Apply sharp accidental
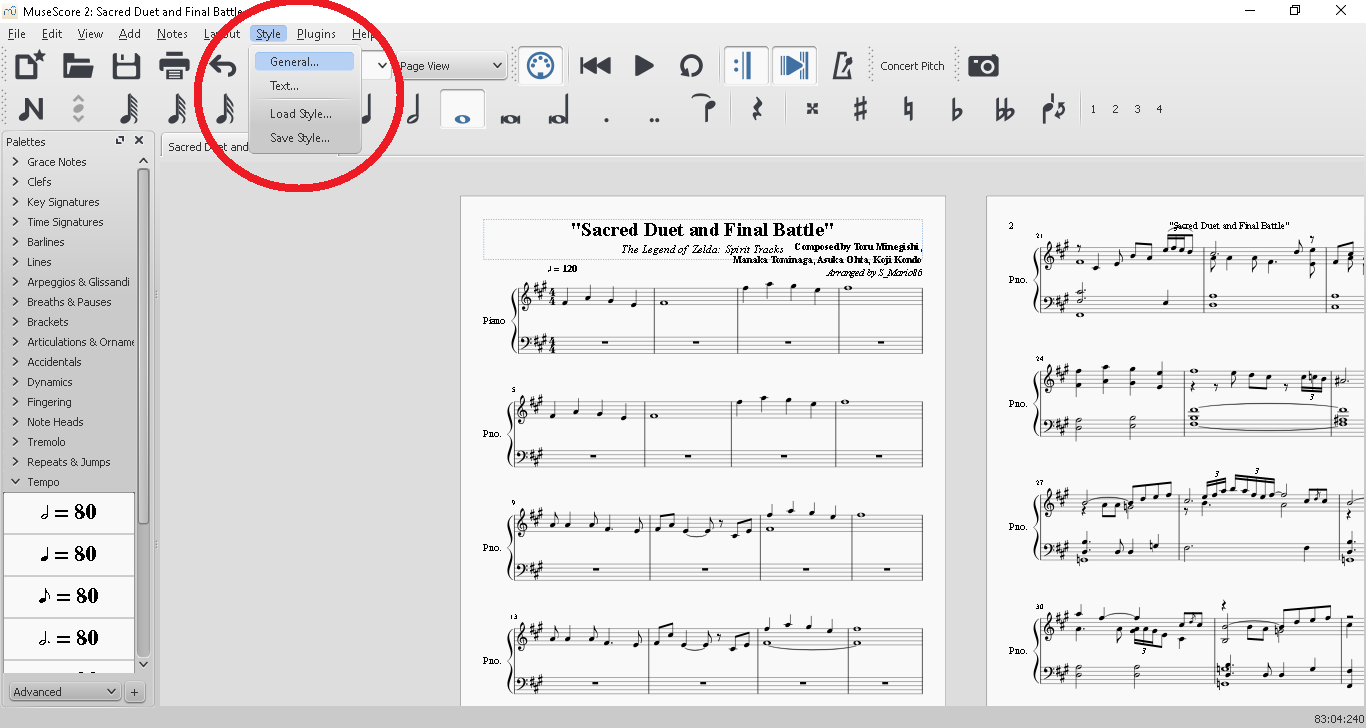 click(x=860, y=109)
